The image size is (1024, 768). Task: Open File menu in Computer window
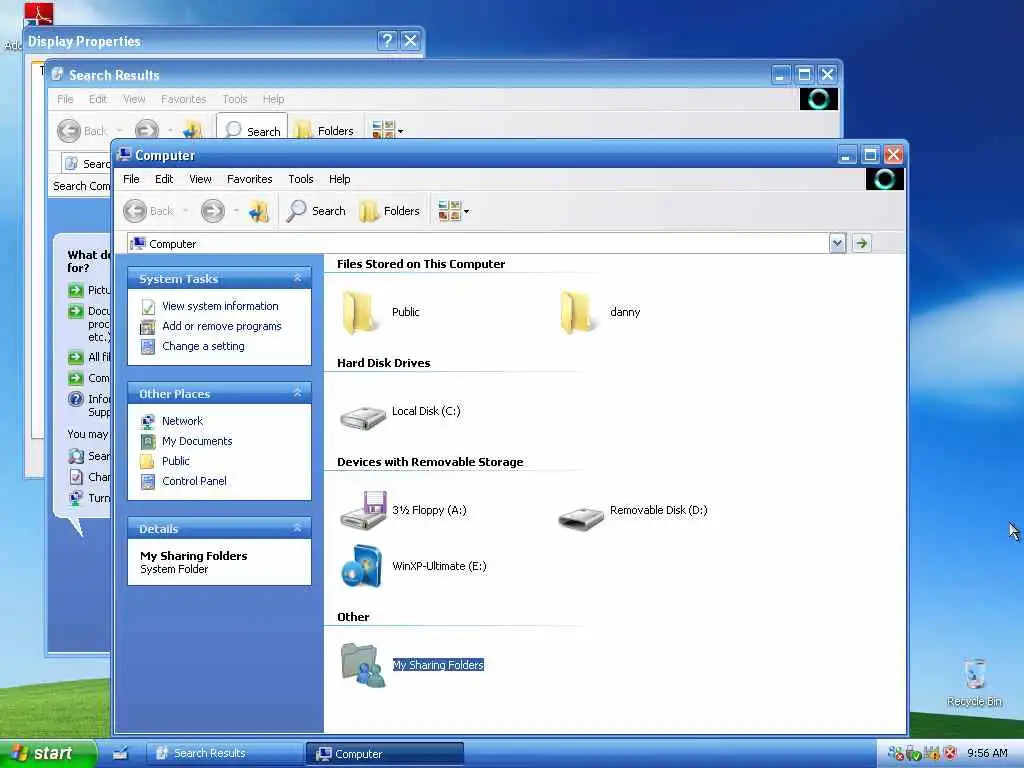131,179
